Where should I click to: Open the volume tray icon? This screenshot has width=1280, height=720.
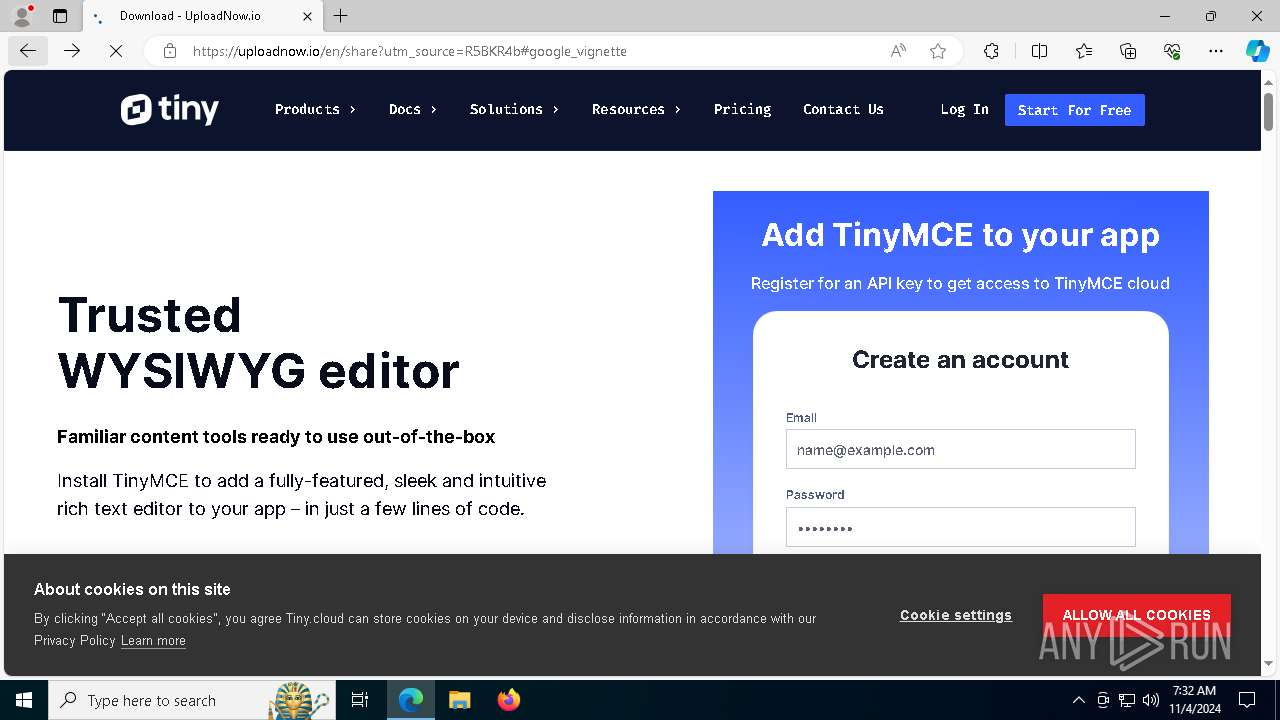(x=1150, y=700)
